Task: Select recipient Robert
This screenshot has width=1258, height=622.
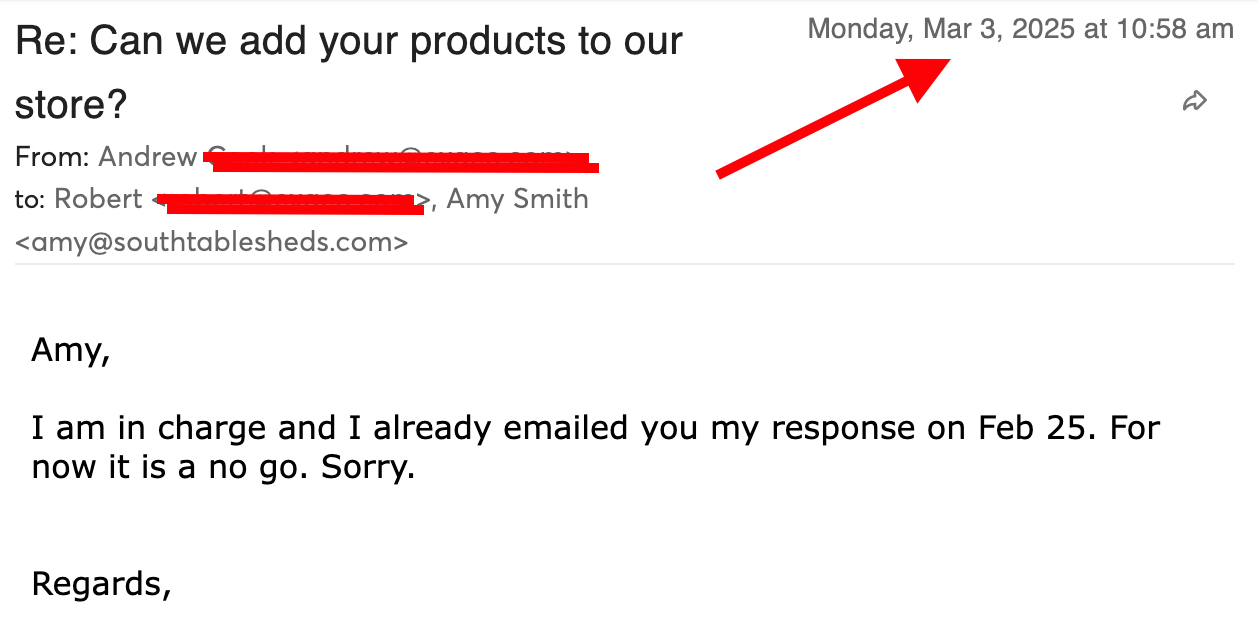Action: 98,199
